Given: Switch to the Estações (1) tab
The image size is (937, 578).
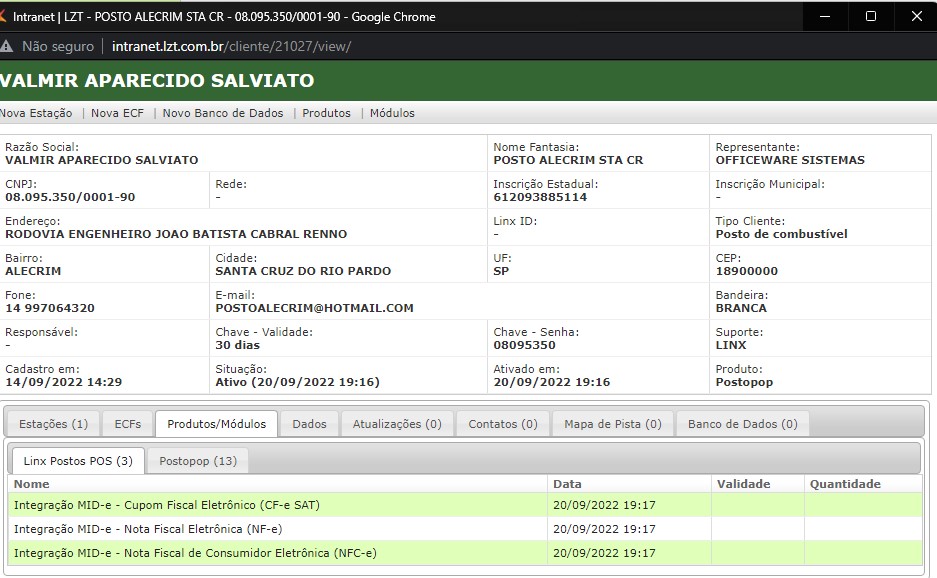Looking at the screenshot, I should pyautogui.click(x=53, y=424).
